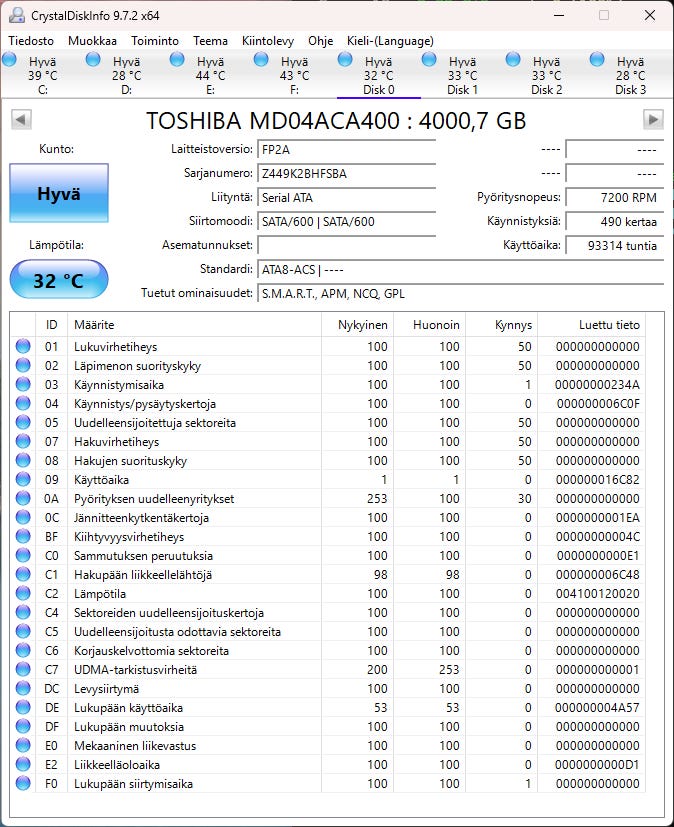Click the Hyvä health status button

[x=59, y=193]
